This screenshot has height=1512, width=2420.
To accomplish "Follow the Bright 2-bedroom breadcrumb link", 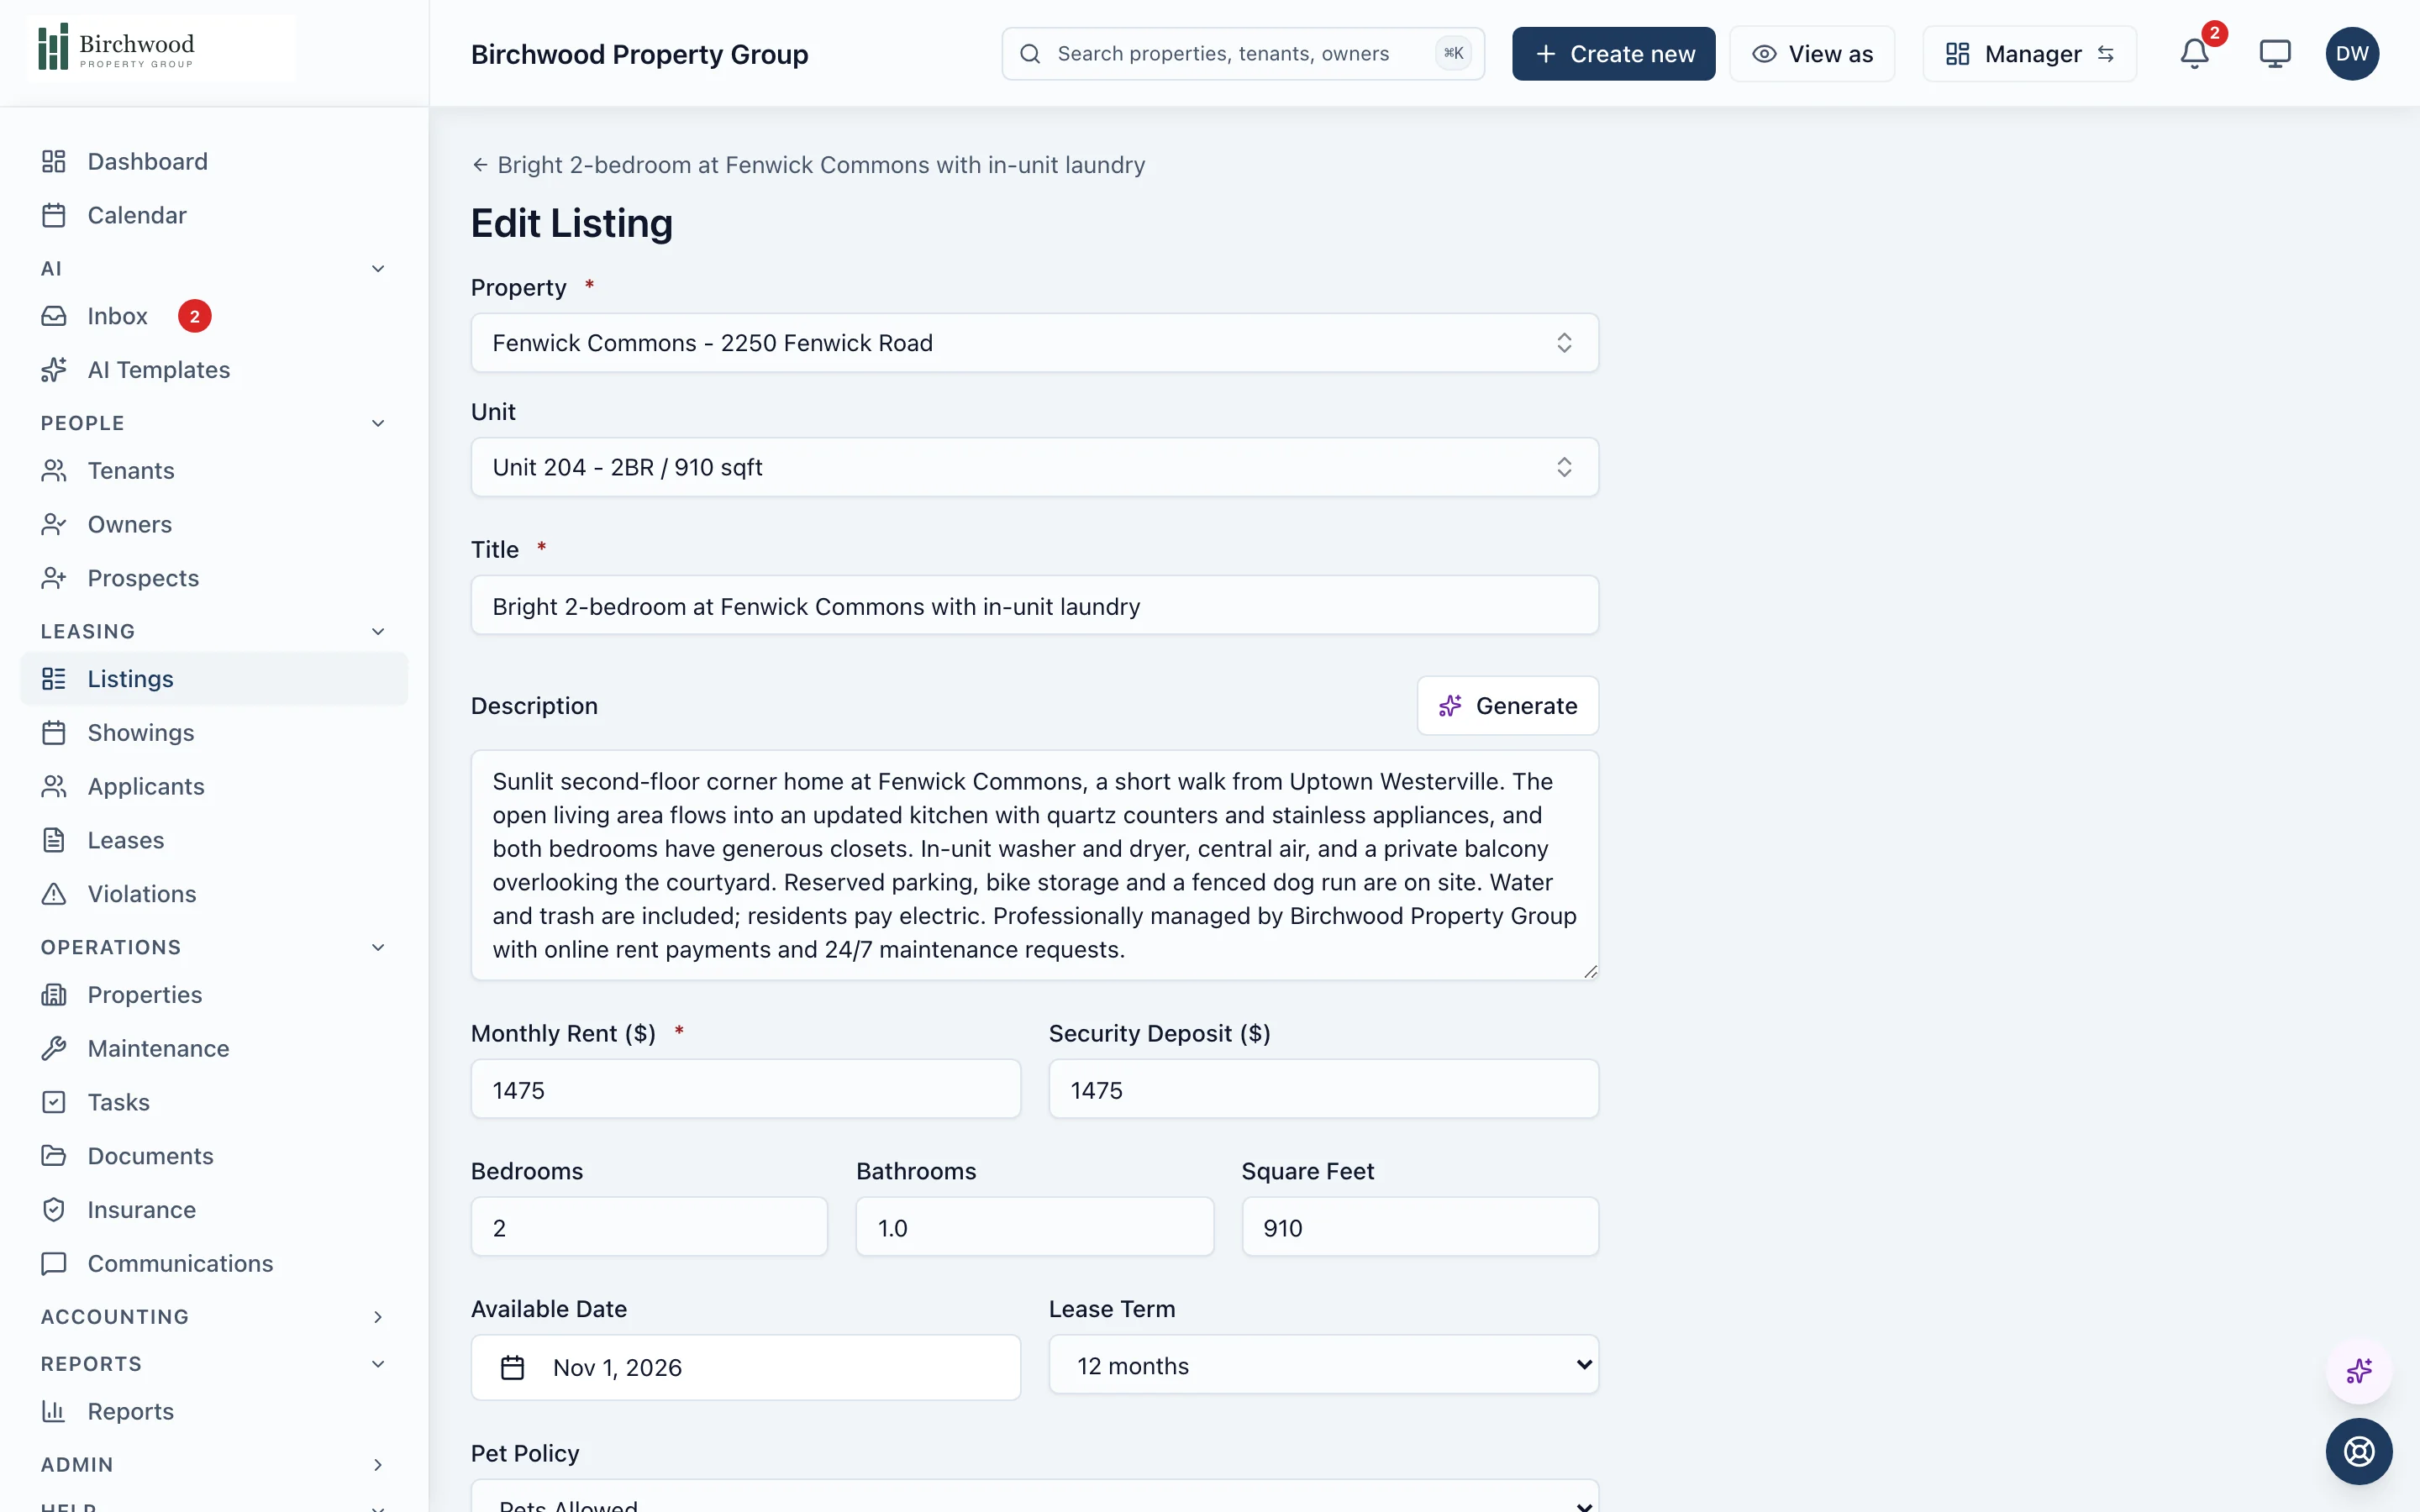I will pyautogui.click(x=821, y=165).
